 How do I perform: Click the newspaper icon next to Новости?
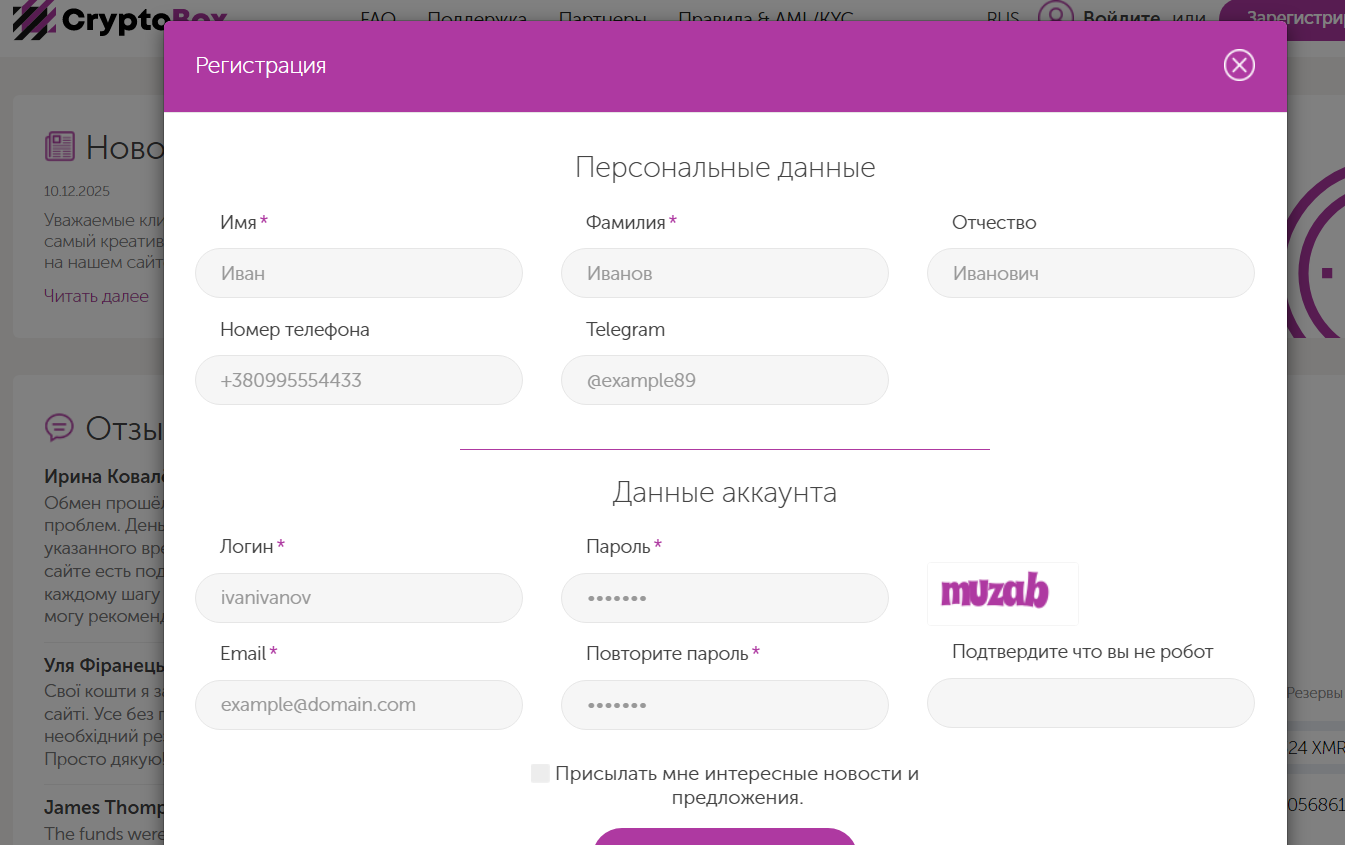point(60,146)
